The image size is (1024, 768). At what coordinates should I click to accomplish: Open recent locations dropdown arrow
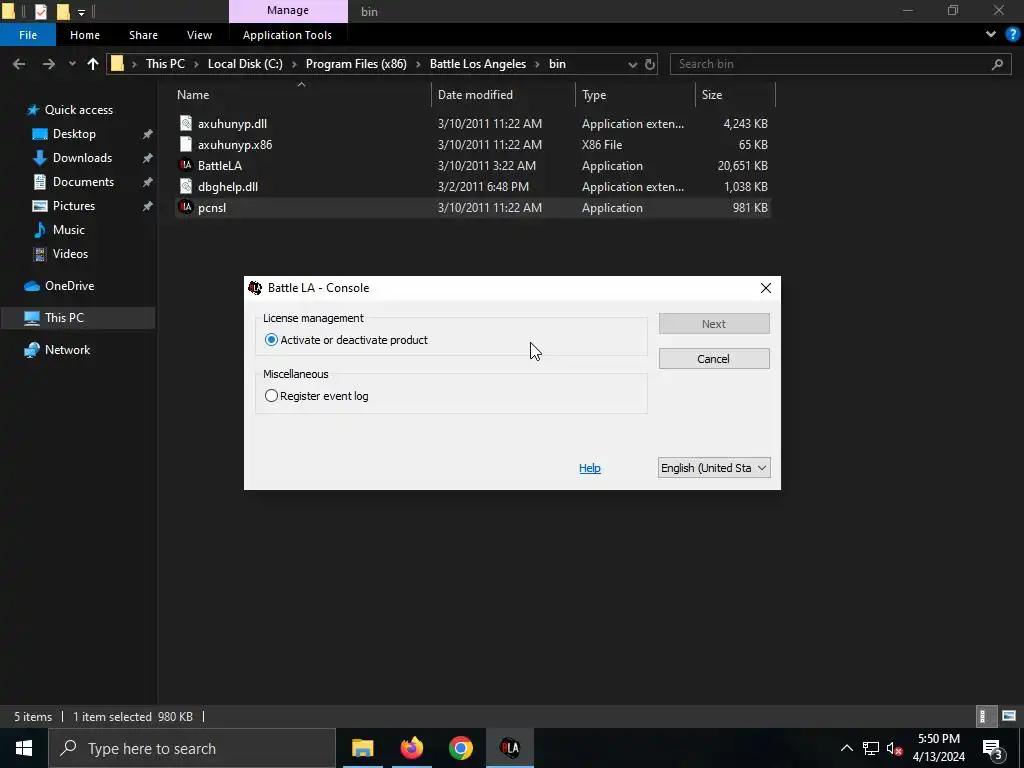click(72, 64)
